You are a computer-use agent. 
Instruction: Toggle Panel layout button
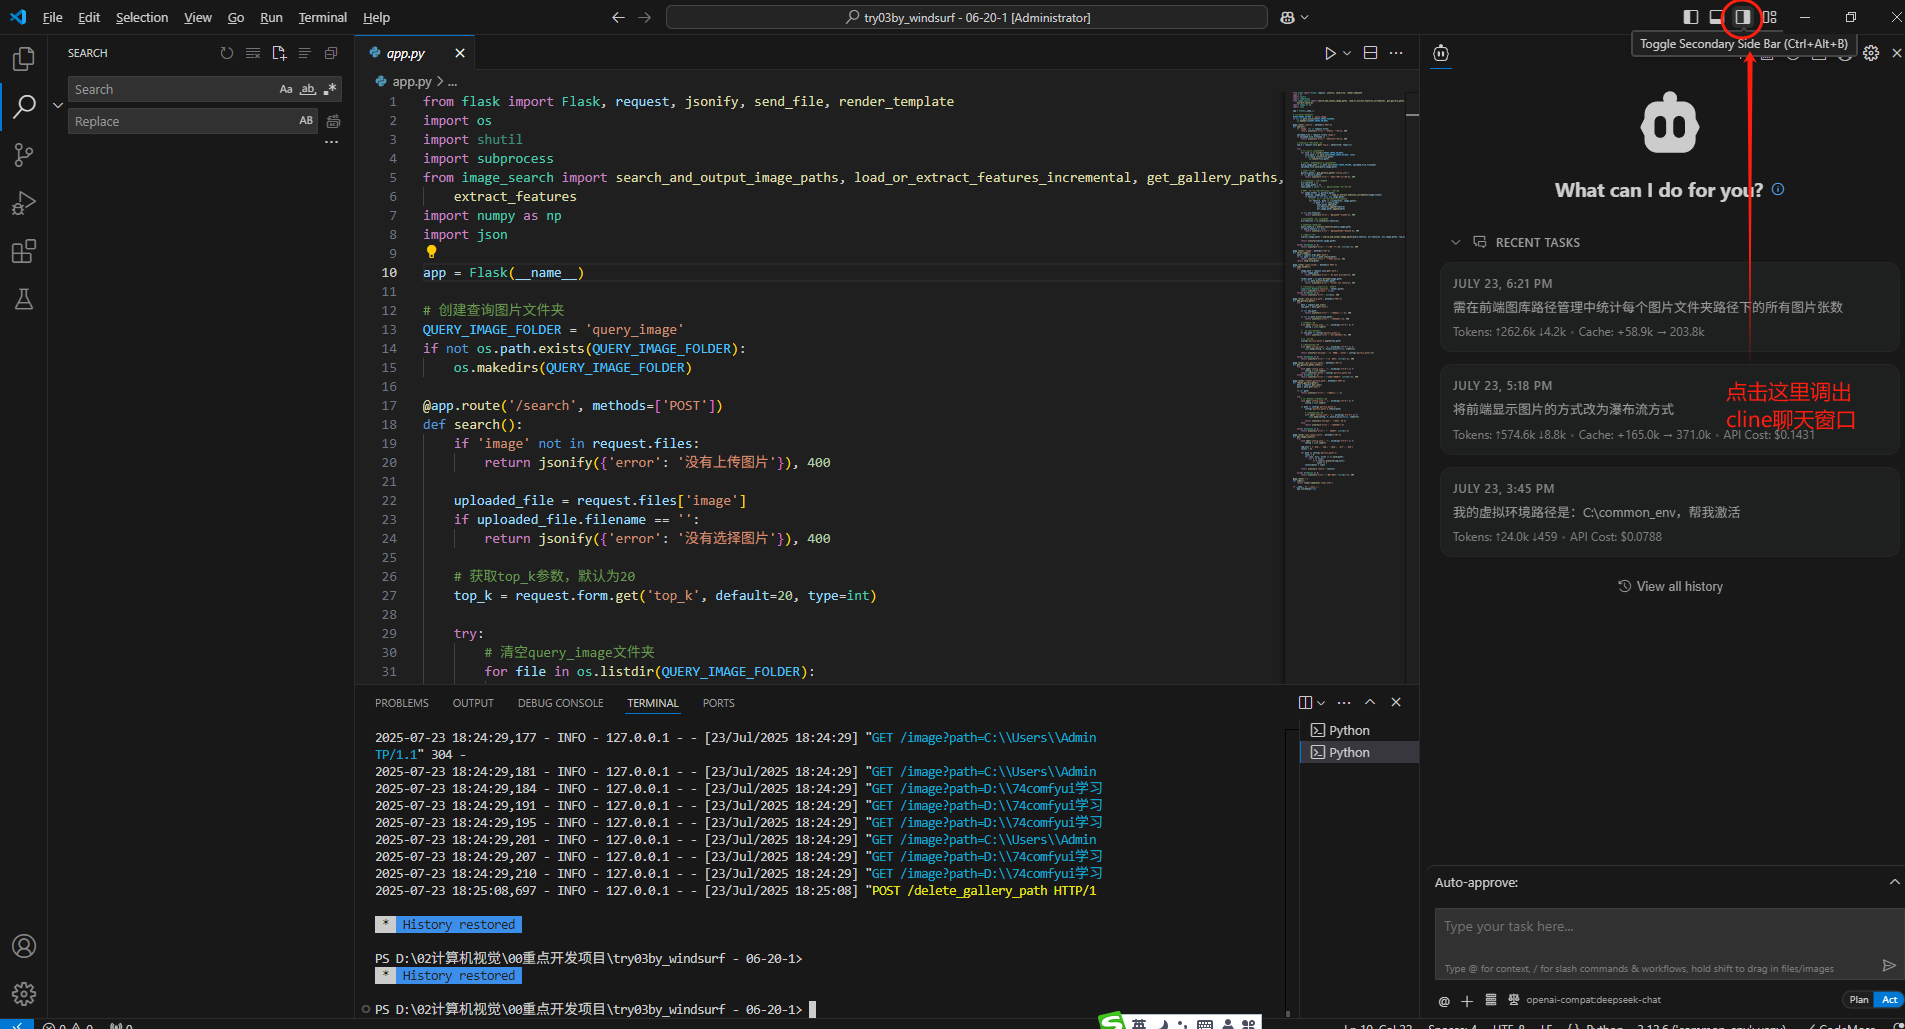click(1717, 17)
